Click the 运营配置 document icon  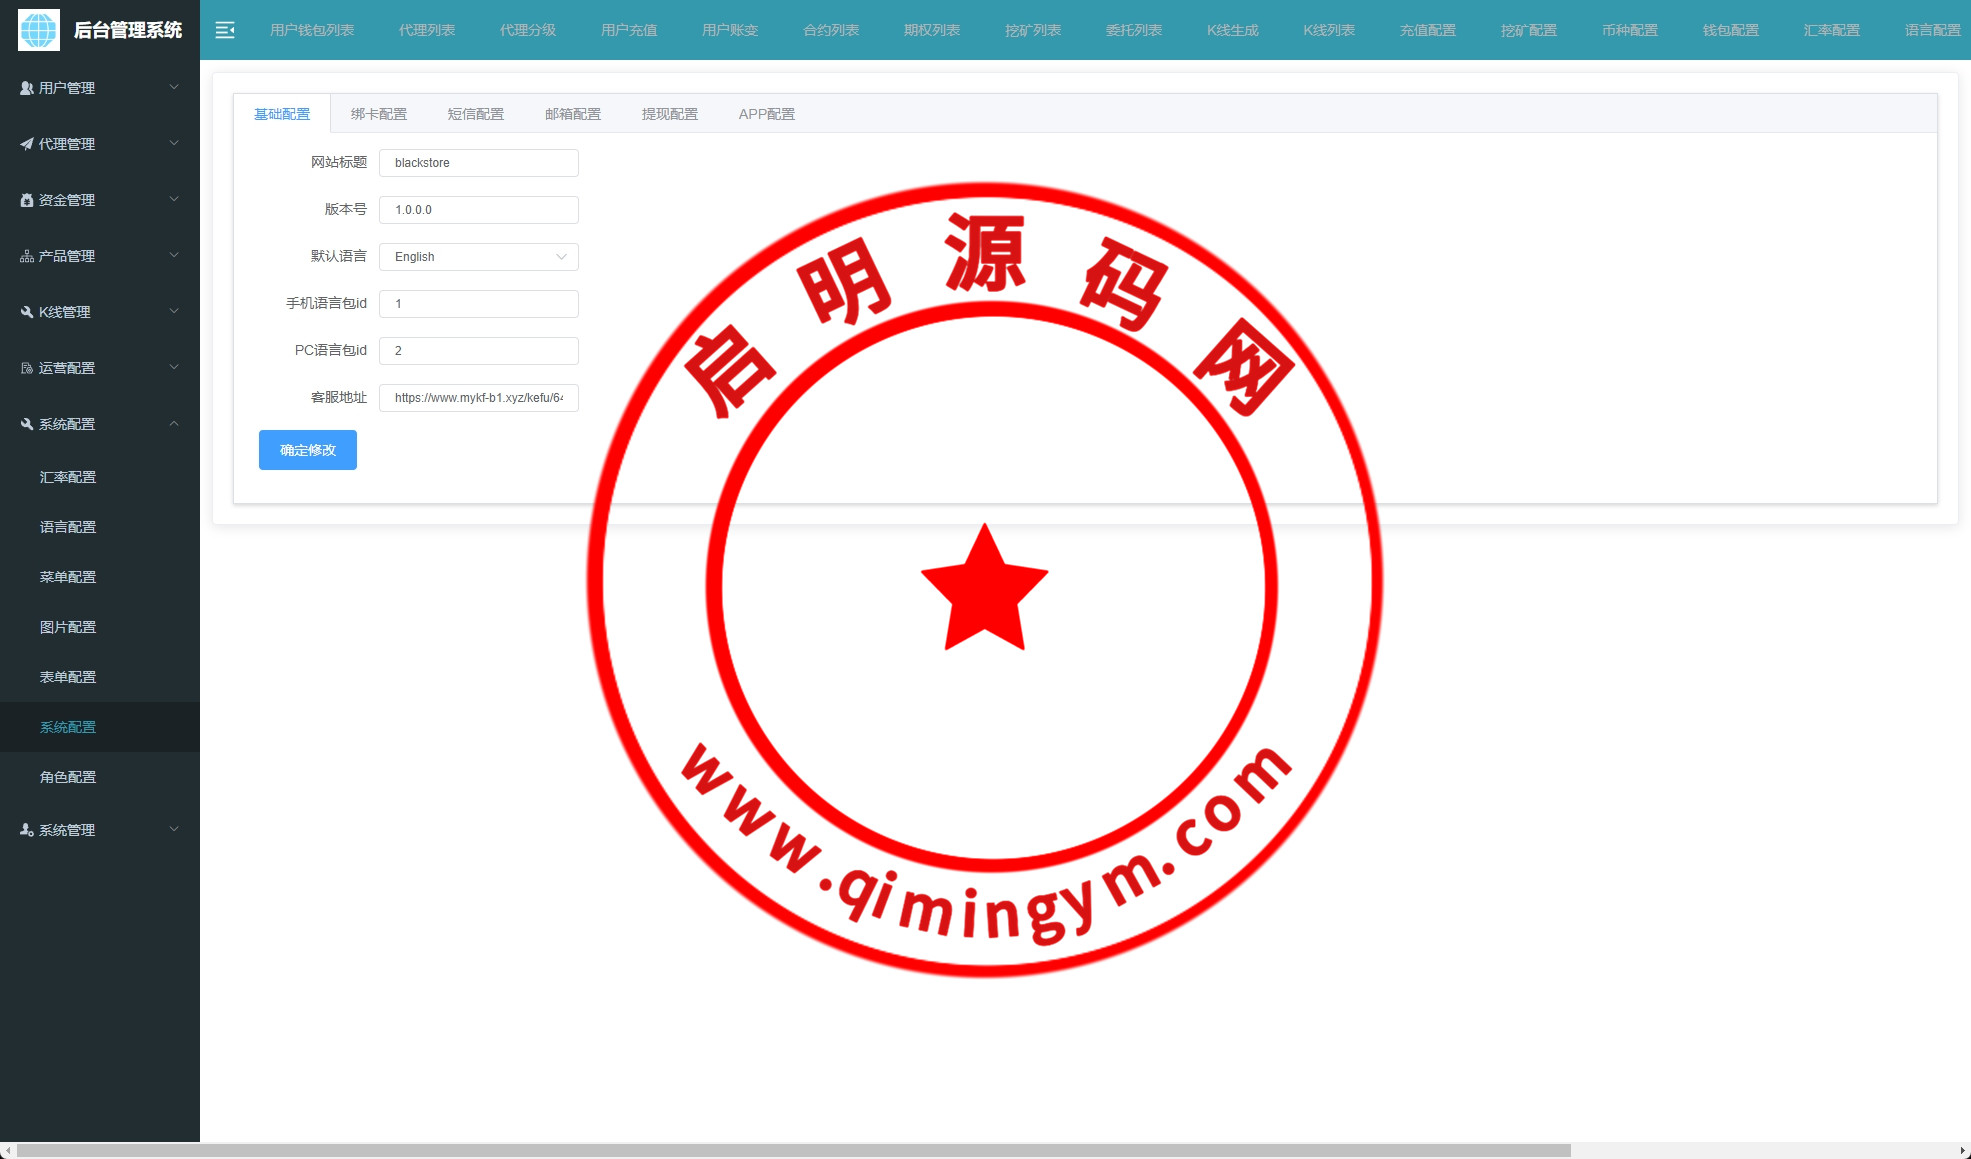pos(27,368)
